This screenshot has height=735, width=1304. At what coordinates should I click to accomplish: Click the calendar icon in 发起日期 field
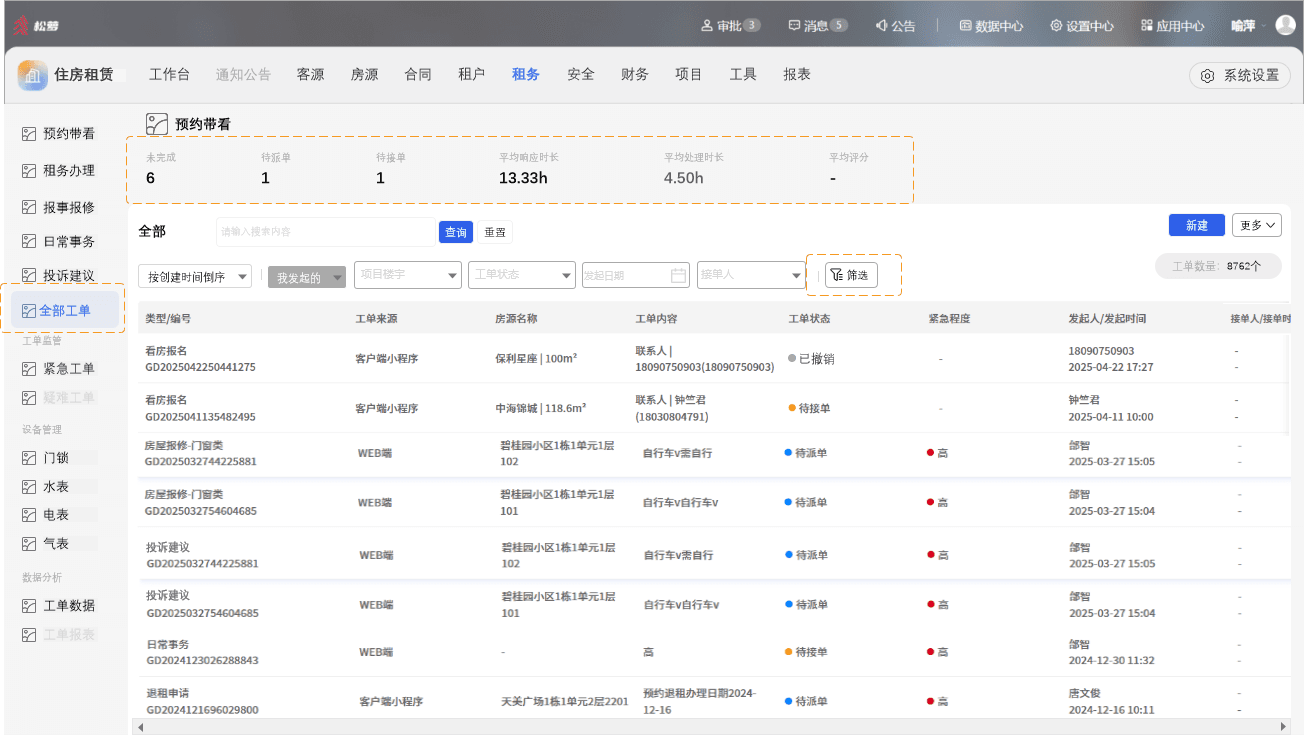pos(678,275)
